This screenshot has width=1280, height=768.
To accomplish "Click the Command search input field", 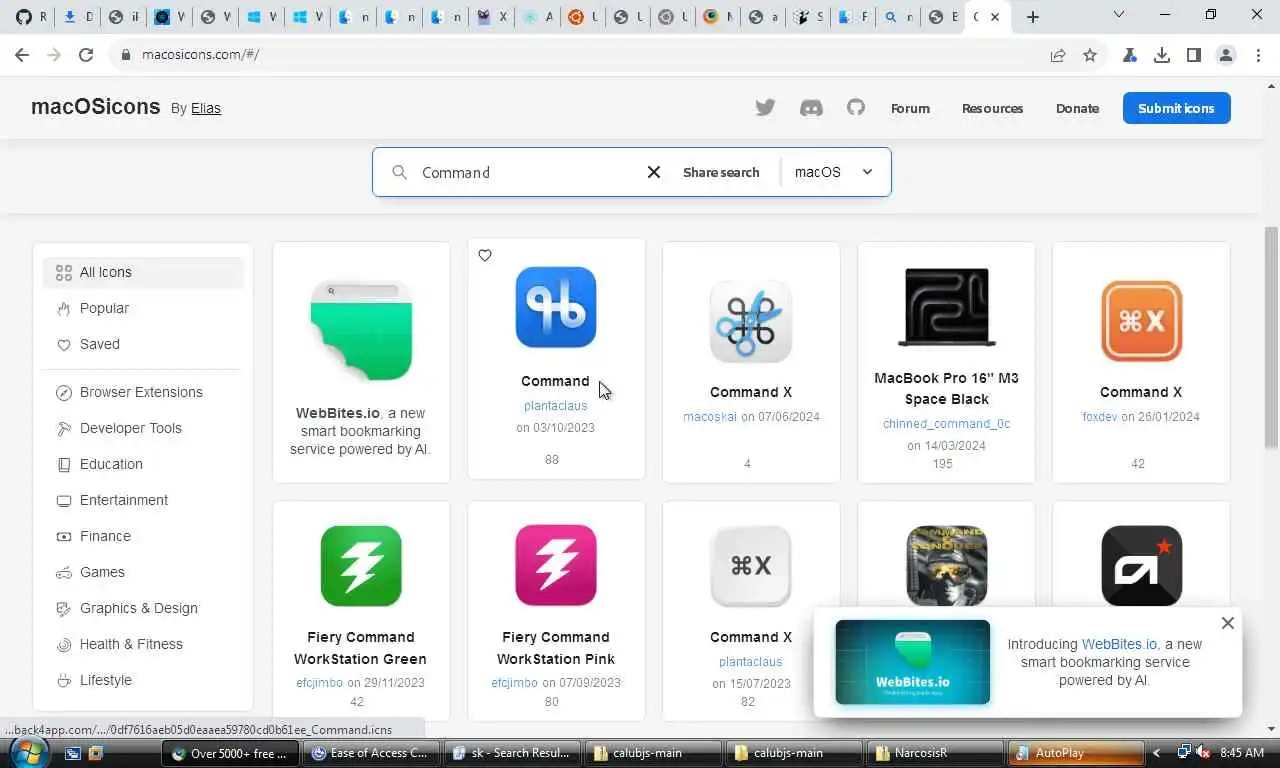I will [525, 172].
